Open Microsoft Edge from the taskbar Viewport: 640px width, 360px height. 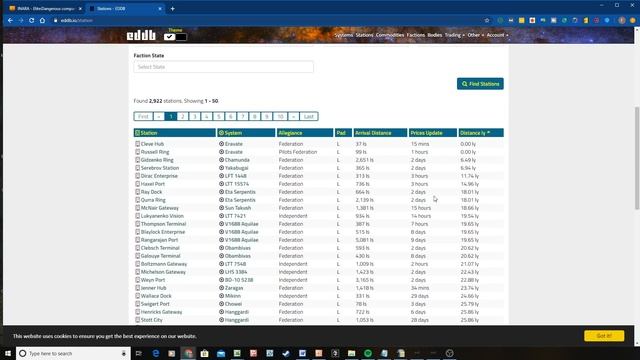(156, 353)
